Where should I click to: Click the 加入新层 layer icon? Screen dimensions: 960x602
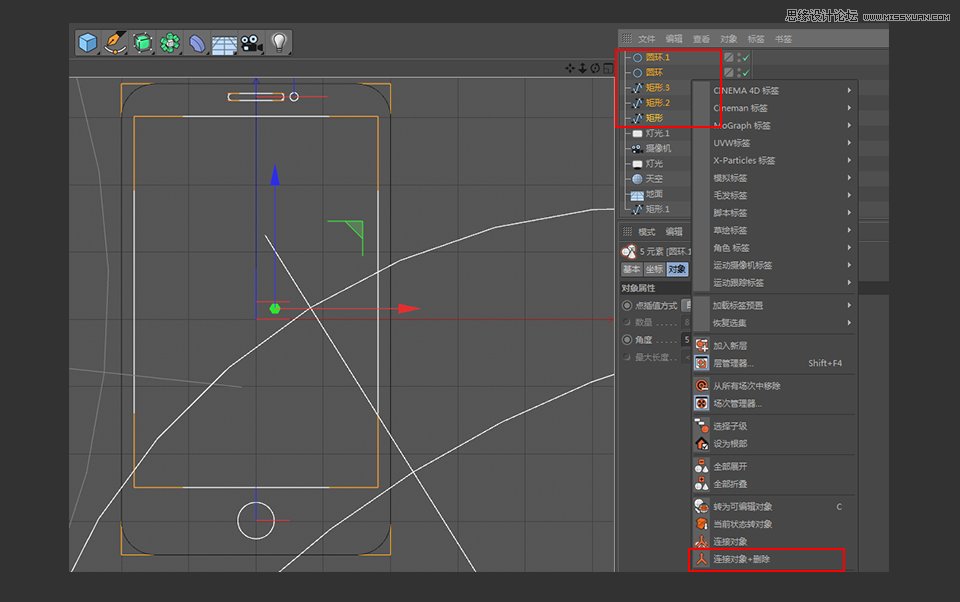pos(702,345)
